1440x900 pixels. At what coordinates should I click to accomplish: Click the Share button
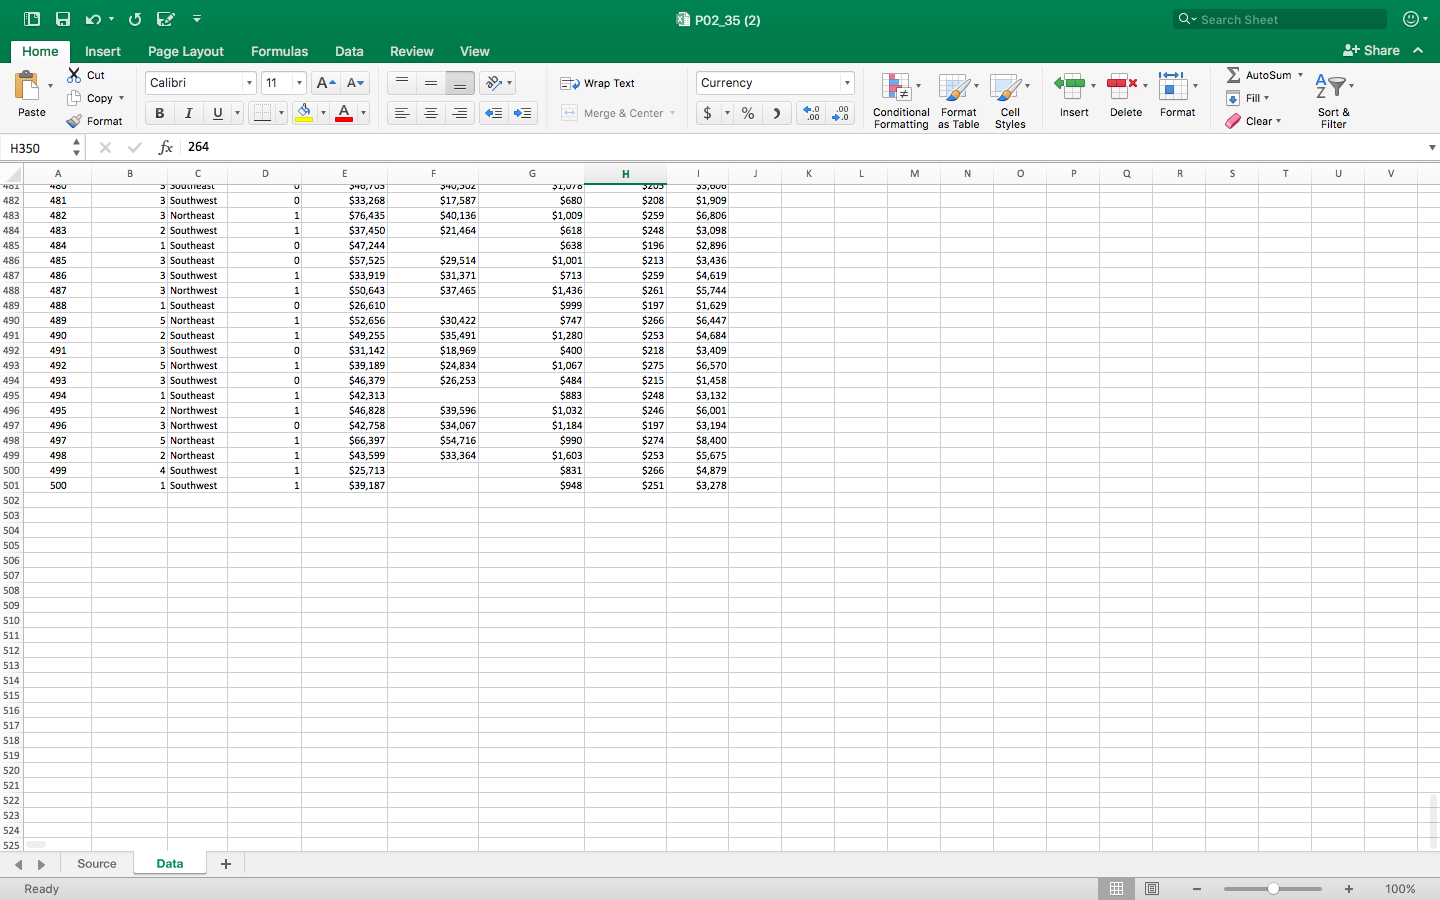[1371, 50]
